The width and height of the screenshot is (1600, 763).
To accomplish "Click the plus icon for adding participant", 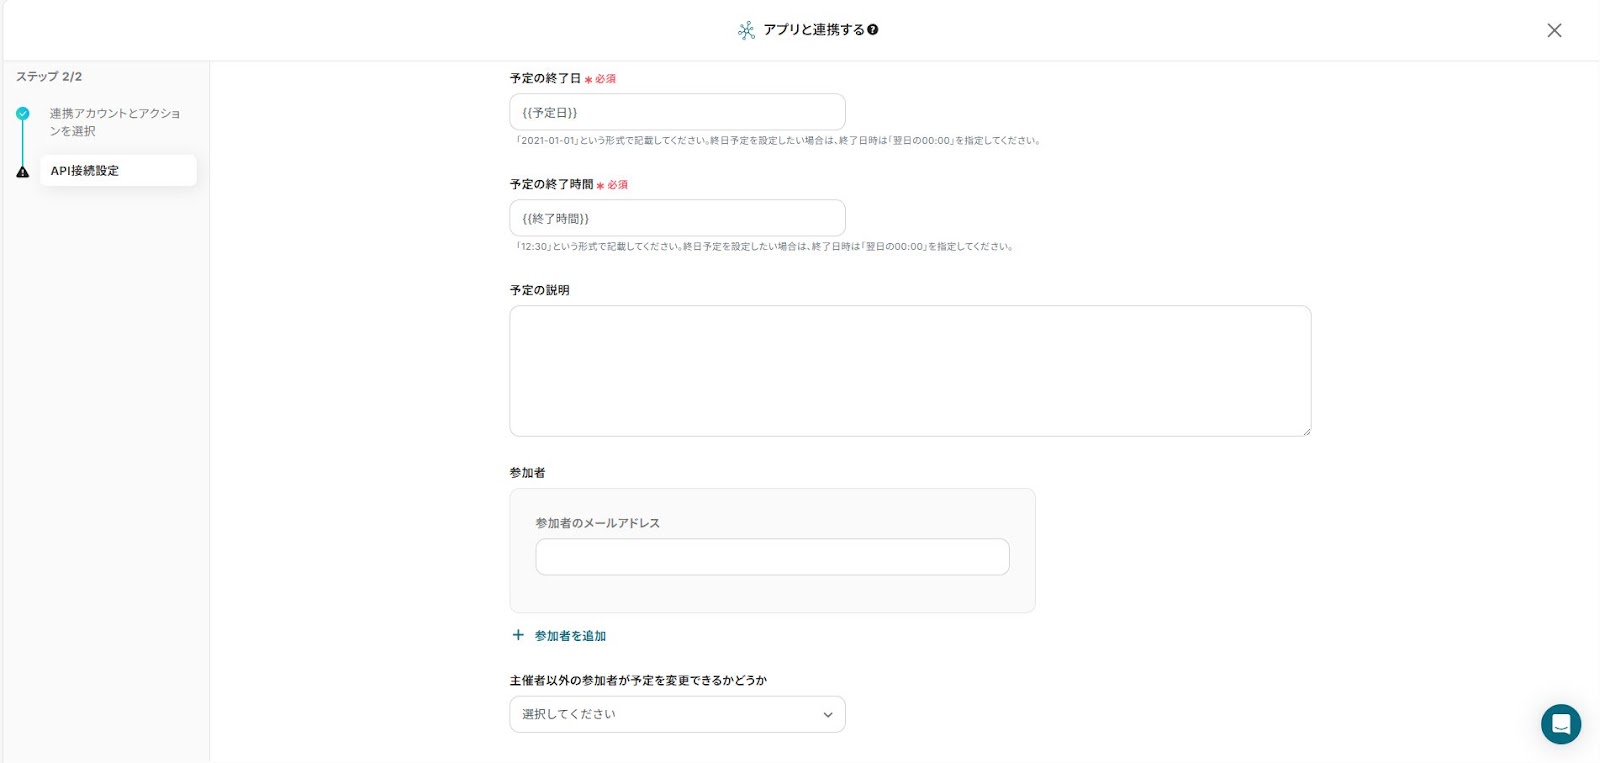I will (x=518, y=635).
